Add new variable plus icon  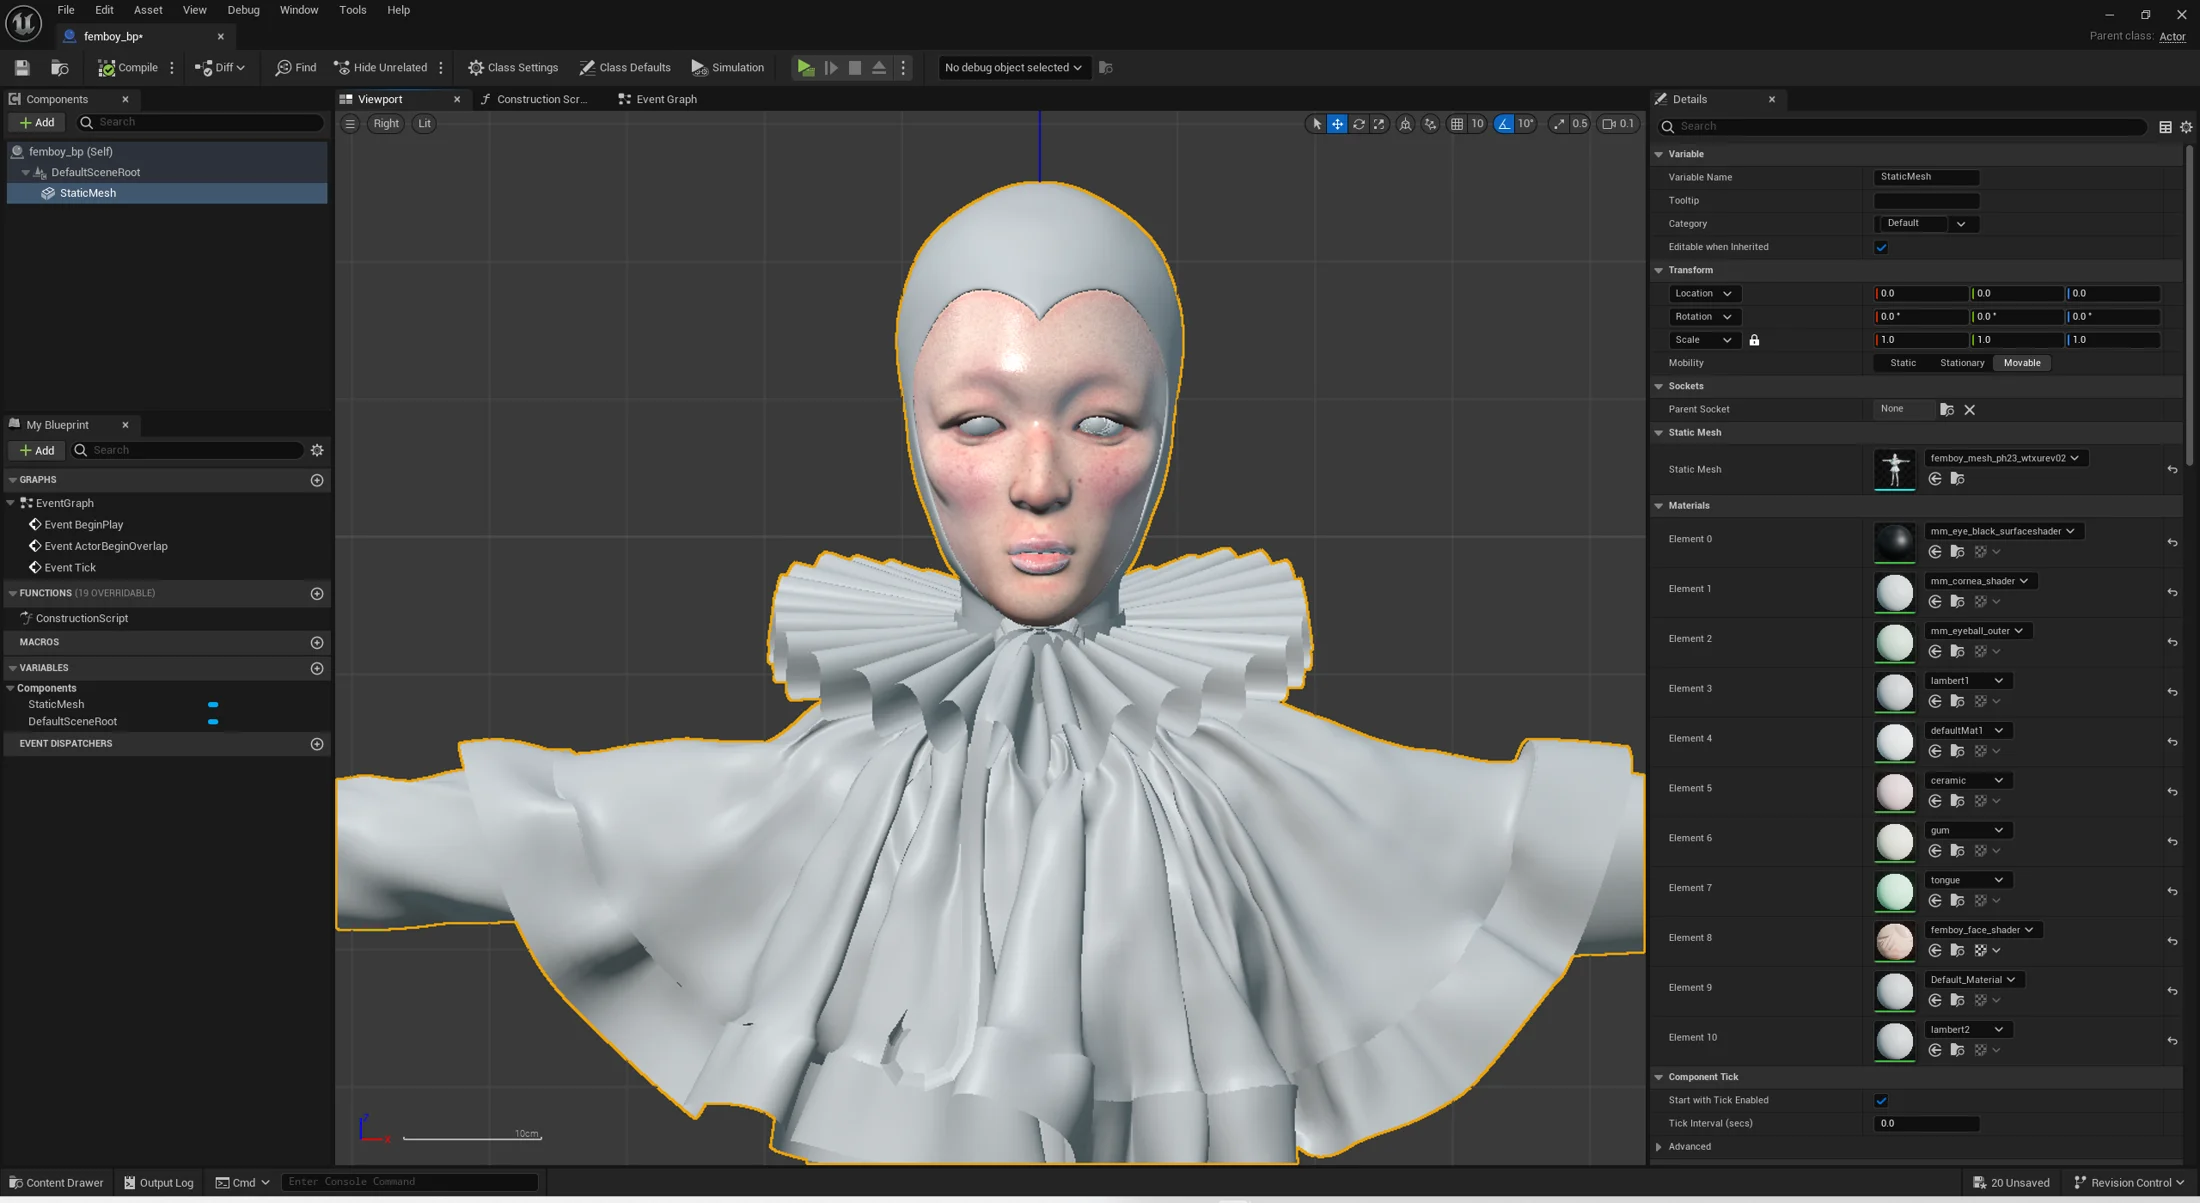(317, 668)
